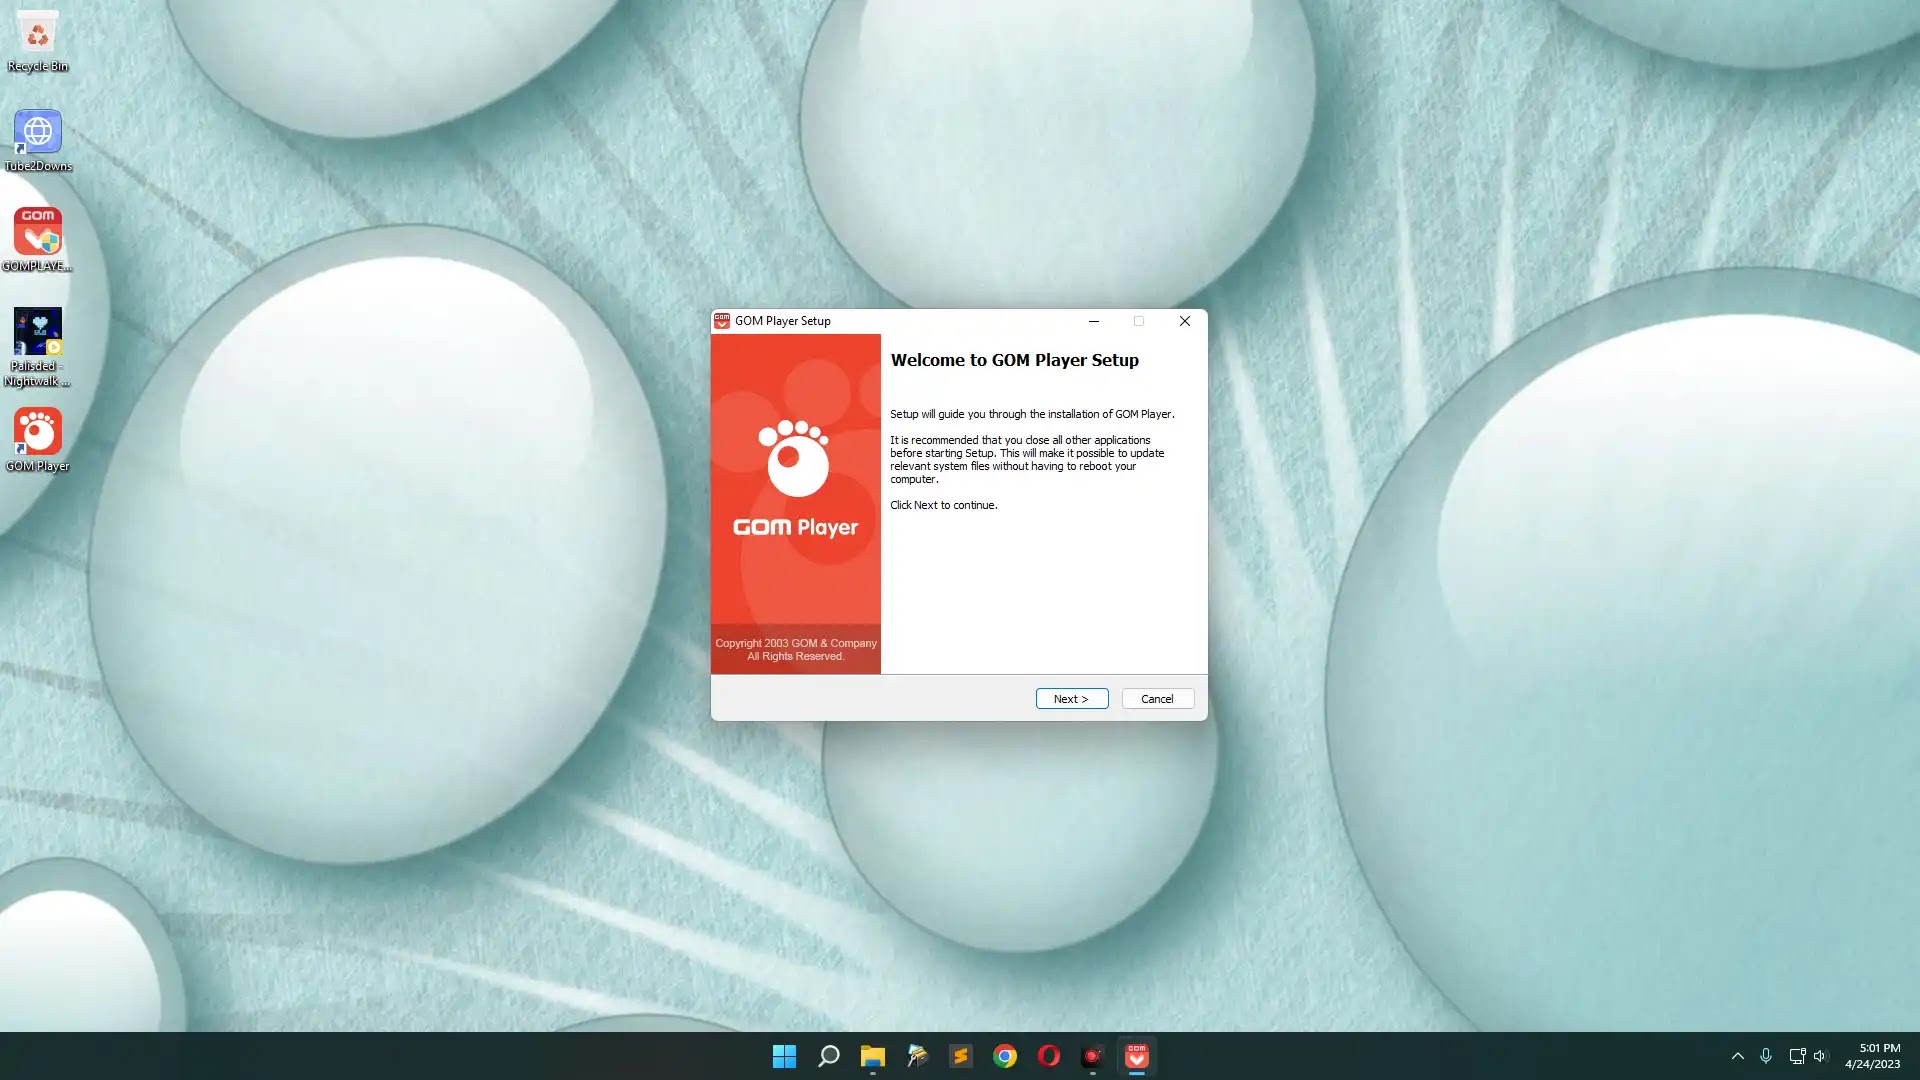Click the 'Welcome to GOM Player Setup' heading
The height and width of the screenshot is (1080, 1920).
click(x=1014, y=360)
